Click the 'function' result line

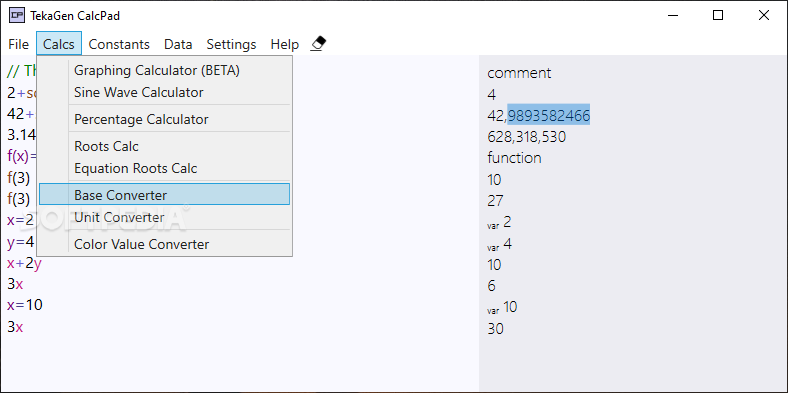pyautogui.click(x=515, y=158)
